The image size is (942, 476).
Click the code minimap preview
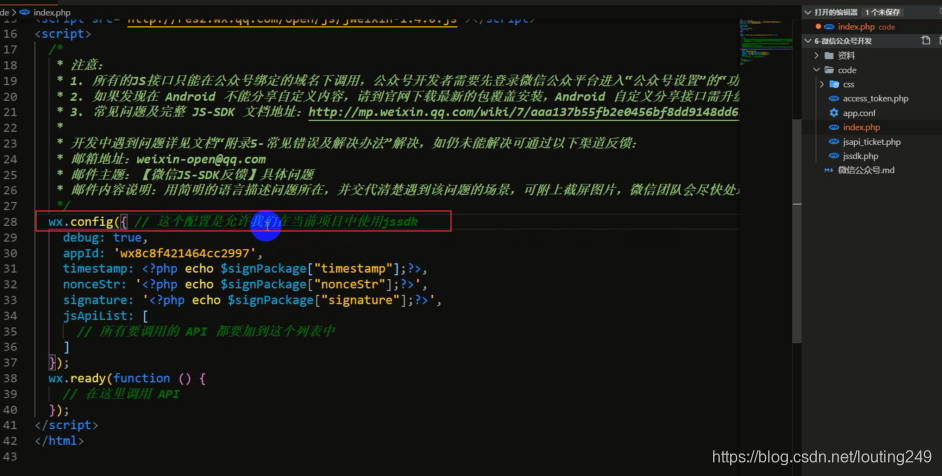[x=765, y=42]
